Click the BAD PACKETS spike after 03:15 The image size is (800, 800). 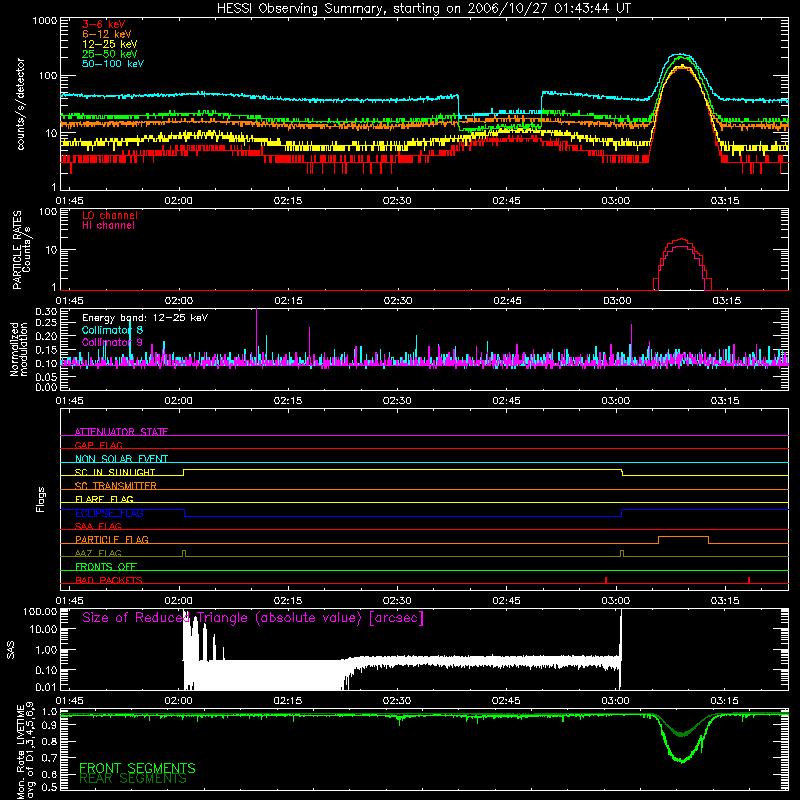(x=748, y=580)
